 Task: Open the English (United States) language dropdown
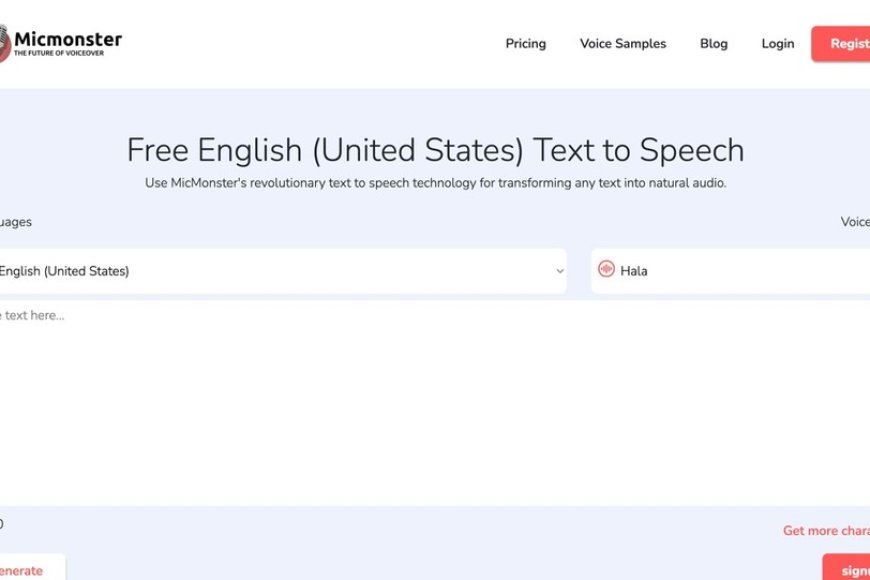click(282, 271)
